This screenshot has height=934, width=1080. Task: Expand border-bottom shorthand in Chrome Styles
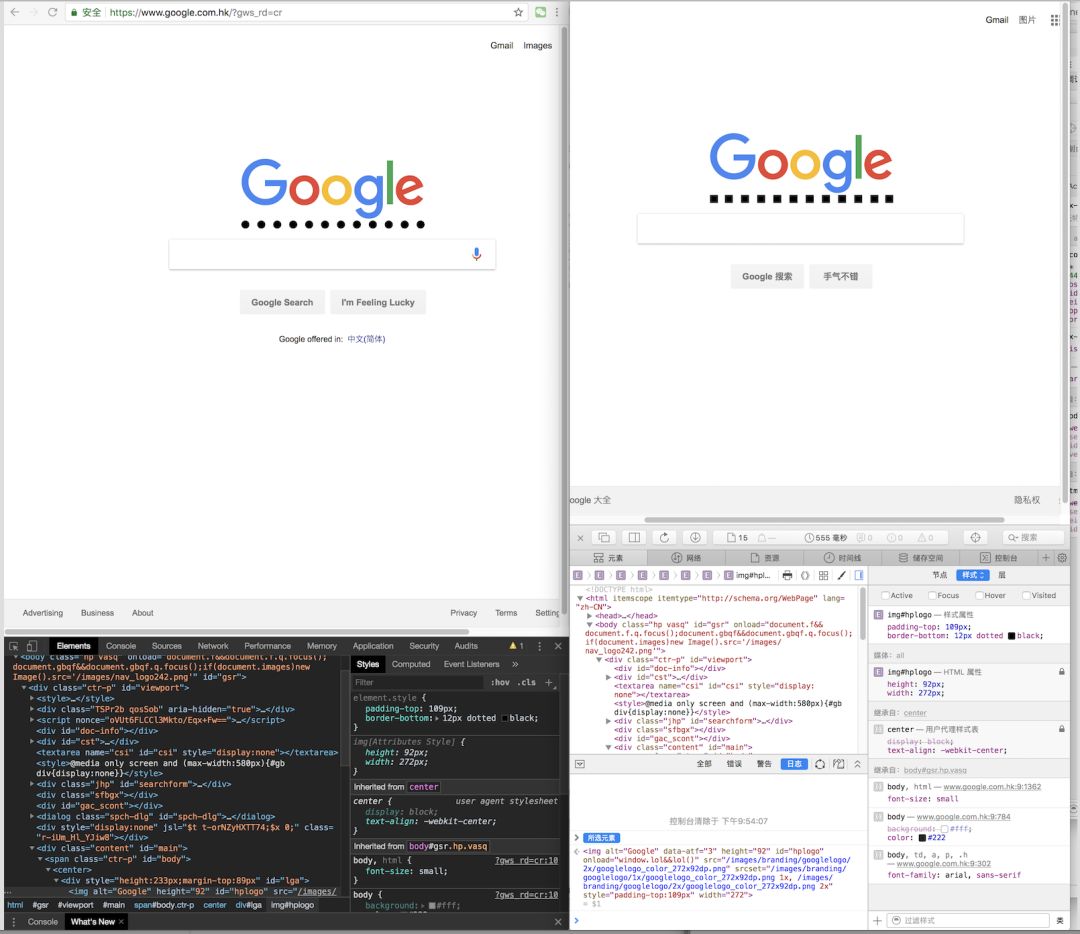(x=437, y=718)
